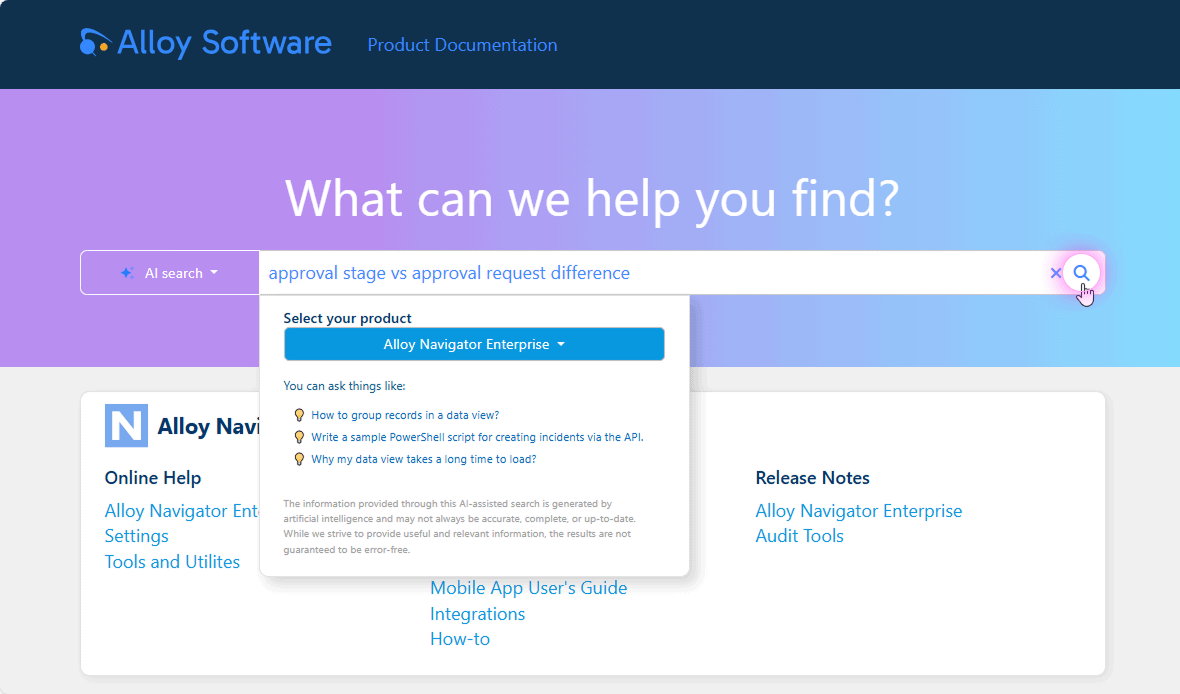Open Alloy Navigator Enterprise under Release Notes
1180x694 pixels.
(x=859, y=511)
